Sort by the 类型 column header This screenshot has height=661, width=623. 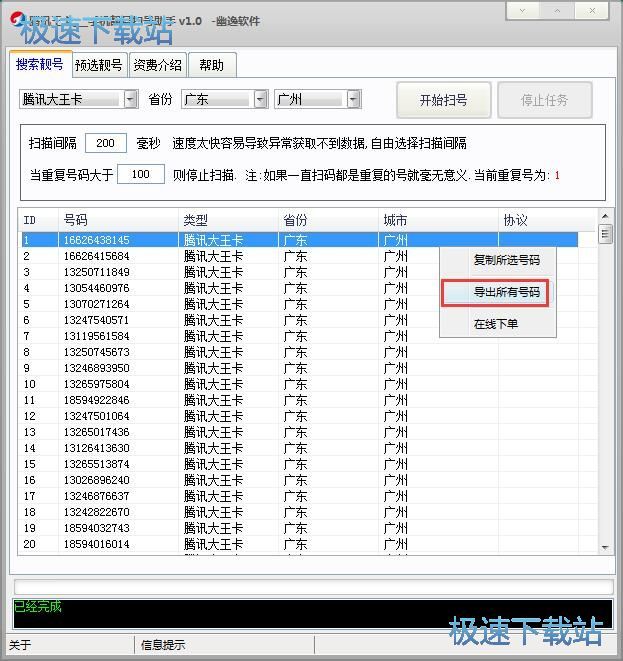(228, 220)
